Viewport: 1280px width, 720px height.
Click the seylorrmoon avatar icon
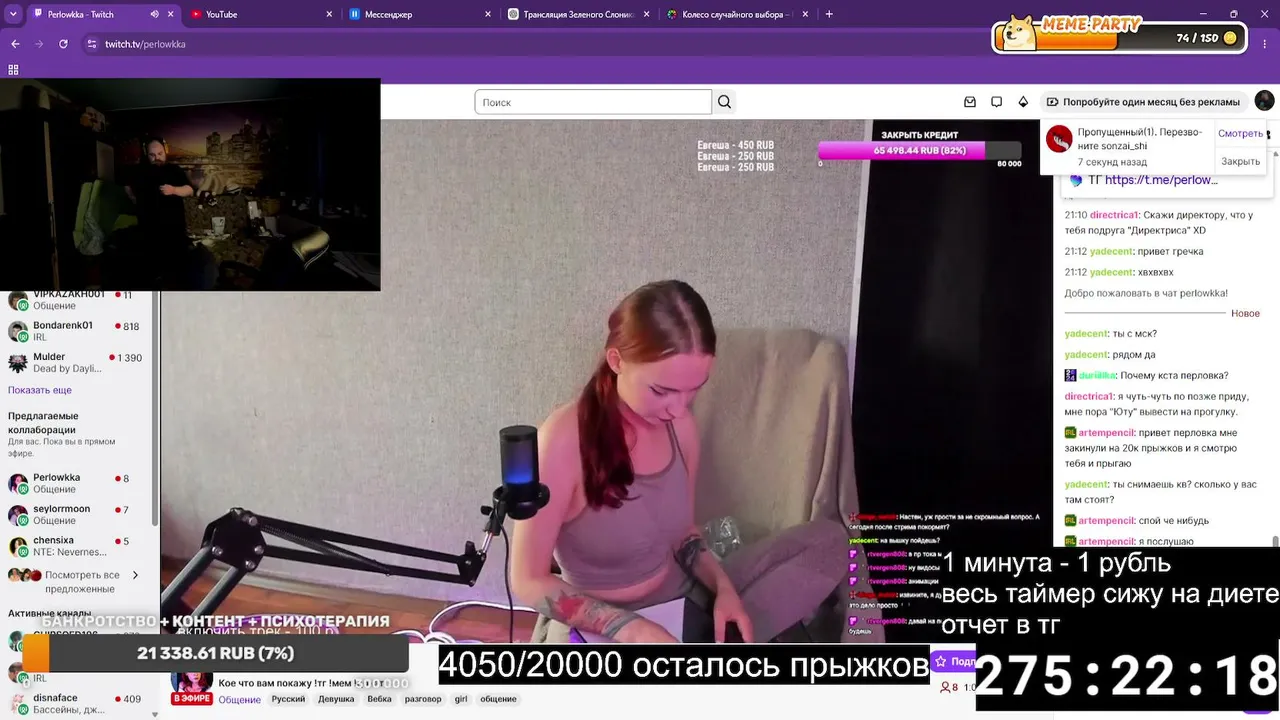[x=18, y=515]
